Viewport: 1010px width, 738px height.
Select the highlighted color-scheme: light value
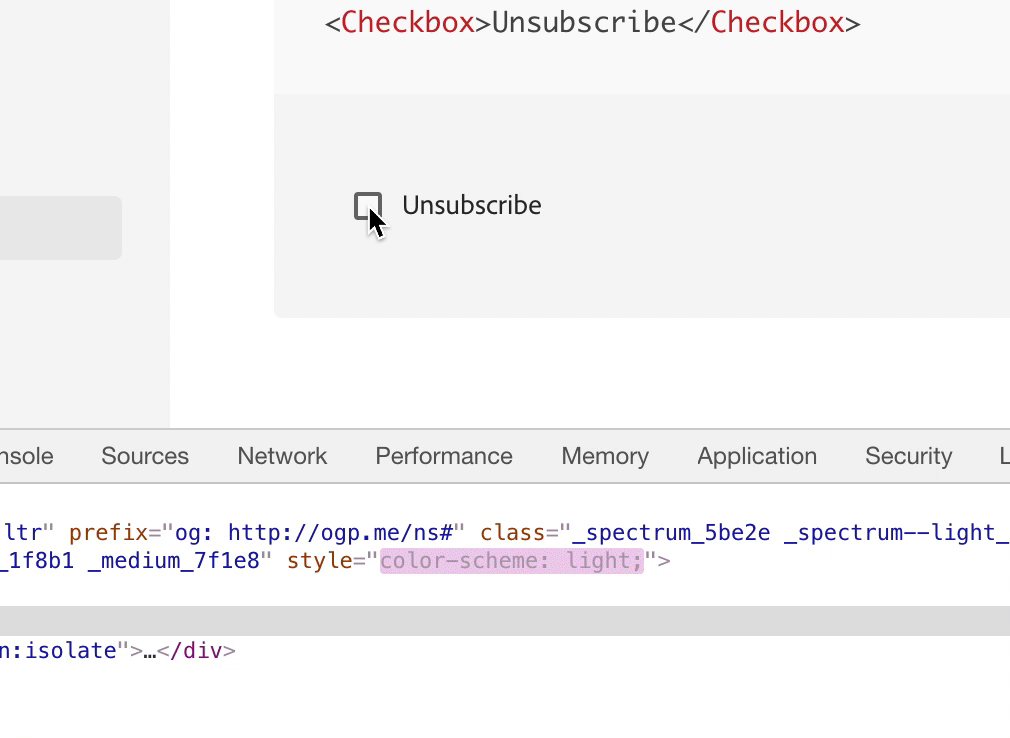(511, 561)
